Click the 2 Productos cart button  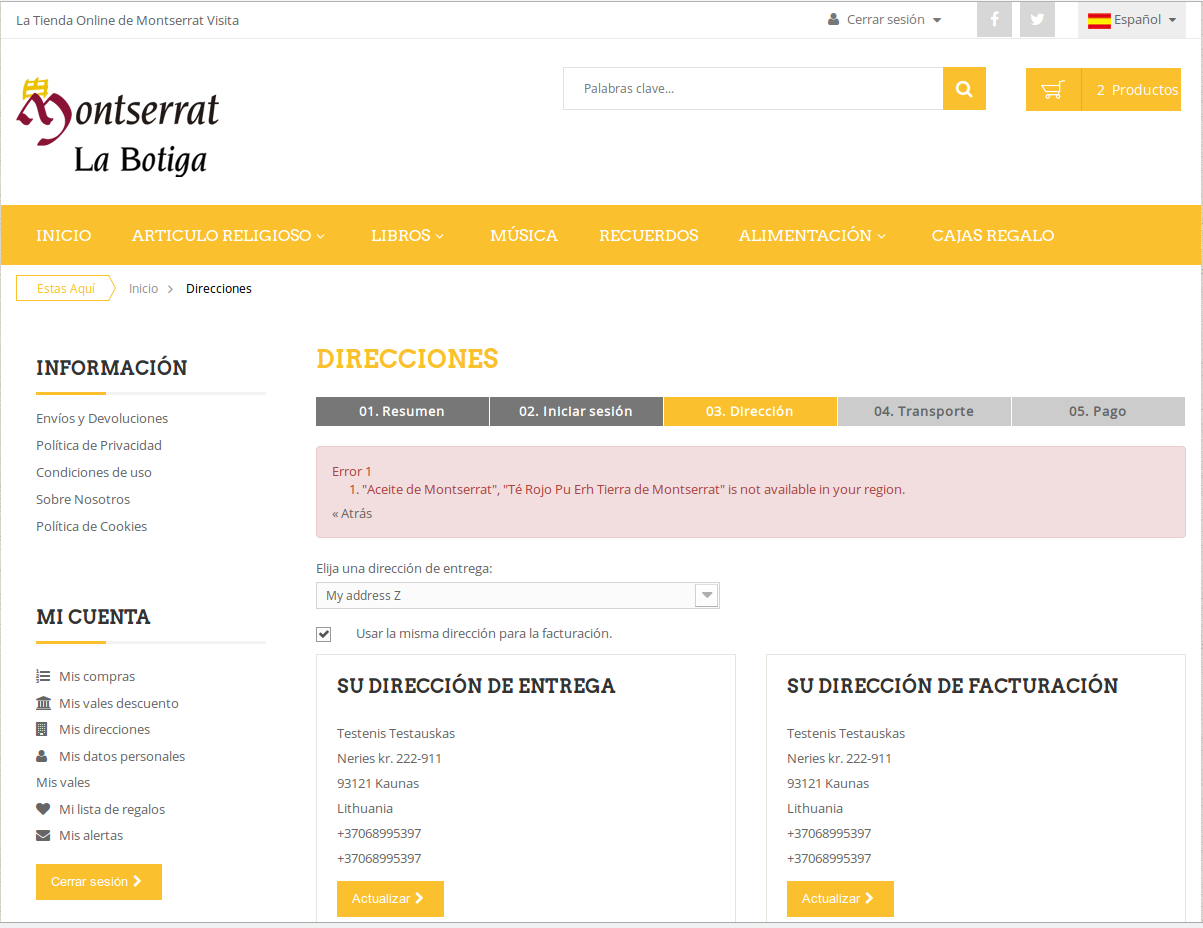pyautogui.click(x=1103, y=90)
